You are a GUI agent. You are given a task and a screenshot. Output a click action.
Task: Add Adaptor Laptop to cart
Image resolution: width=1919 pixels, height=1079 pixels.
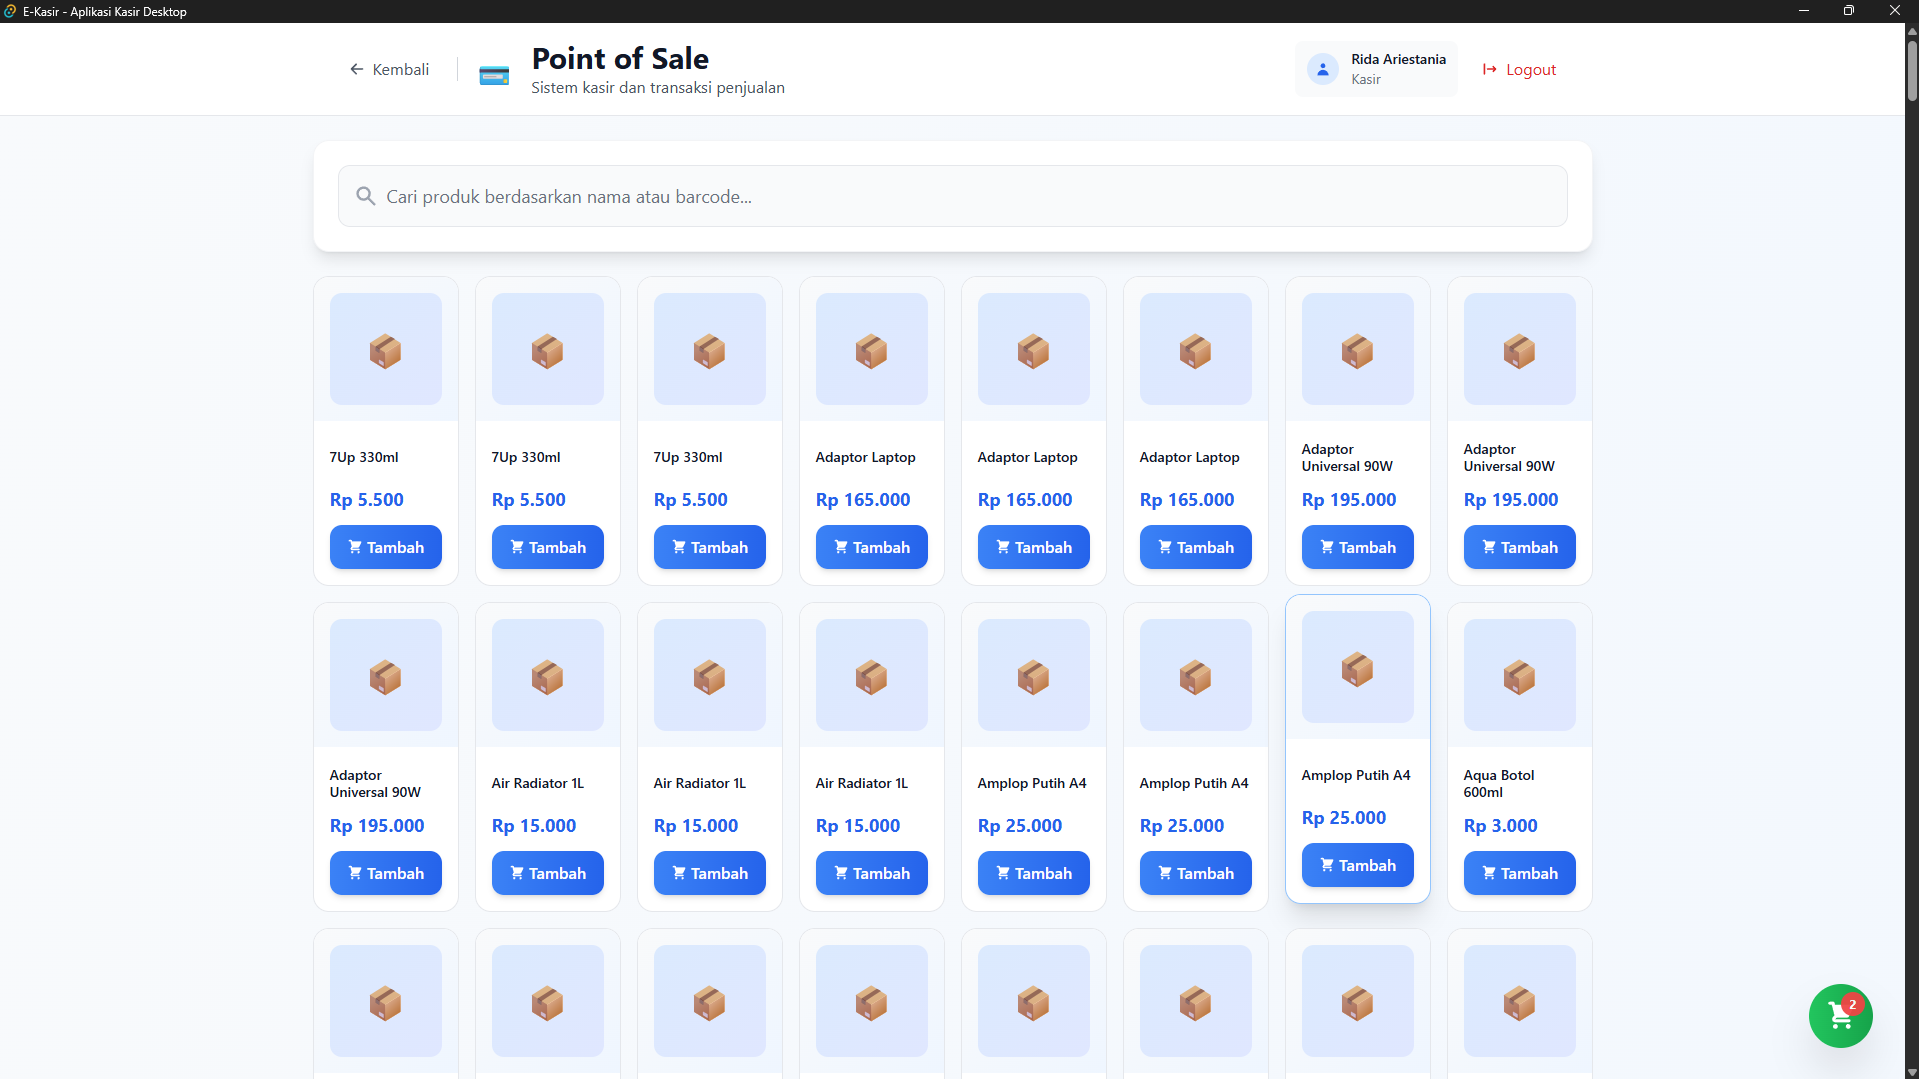pos(871,547)
